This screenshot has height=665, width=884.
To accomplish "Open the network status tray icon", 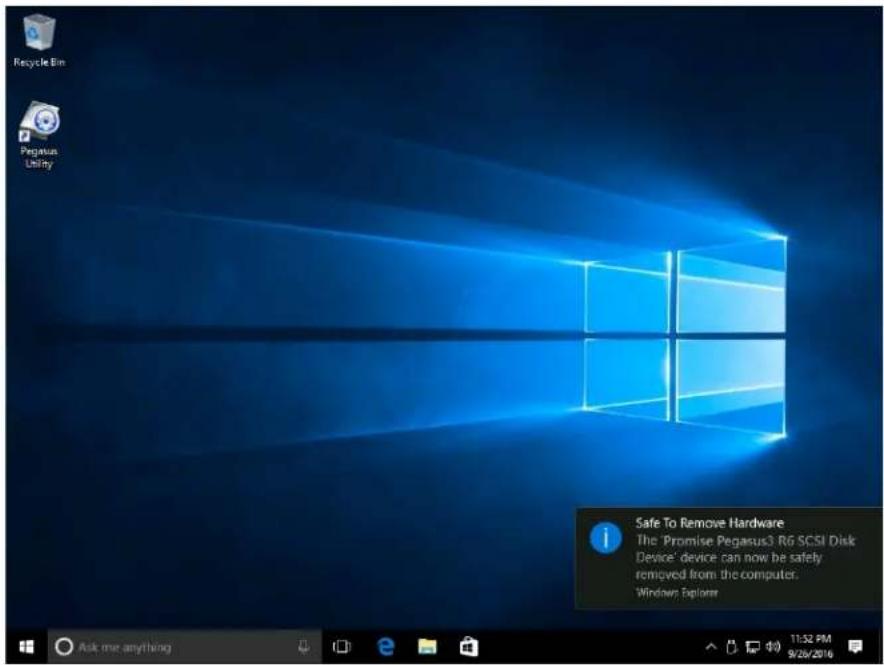I will click(753, 646).
